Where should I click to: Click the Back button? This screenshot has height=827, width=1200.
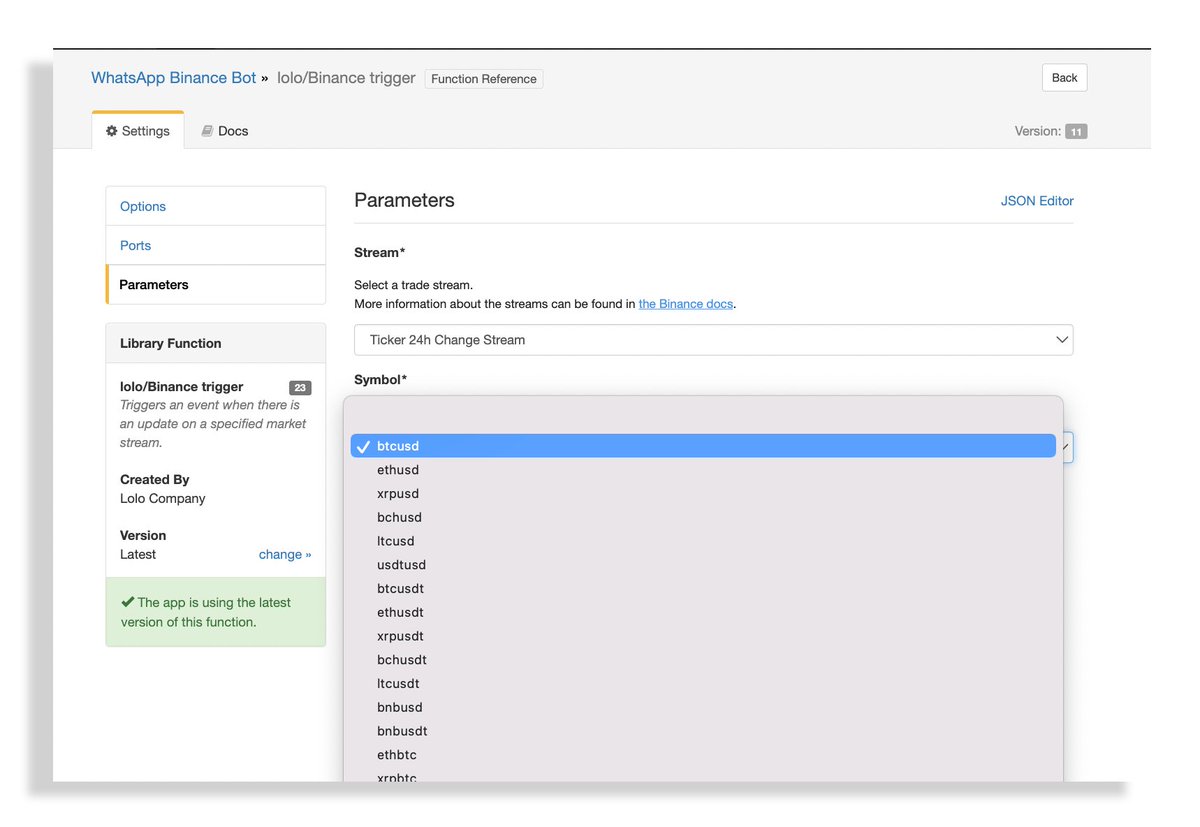[x=1064, y=78]
